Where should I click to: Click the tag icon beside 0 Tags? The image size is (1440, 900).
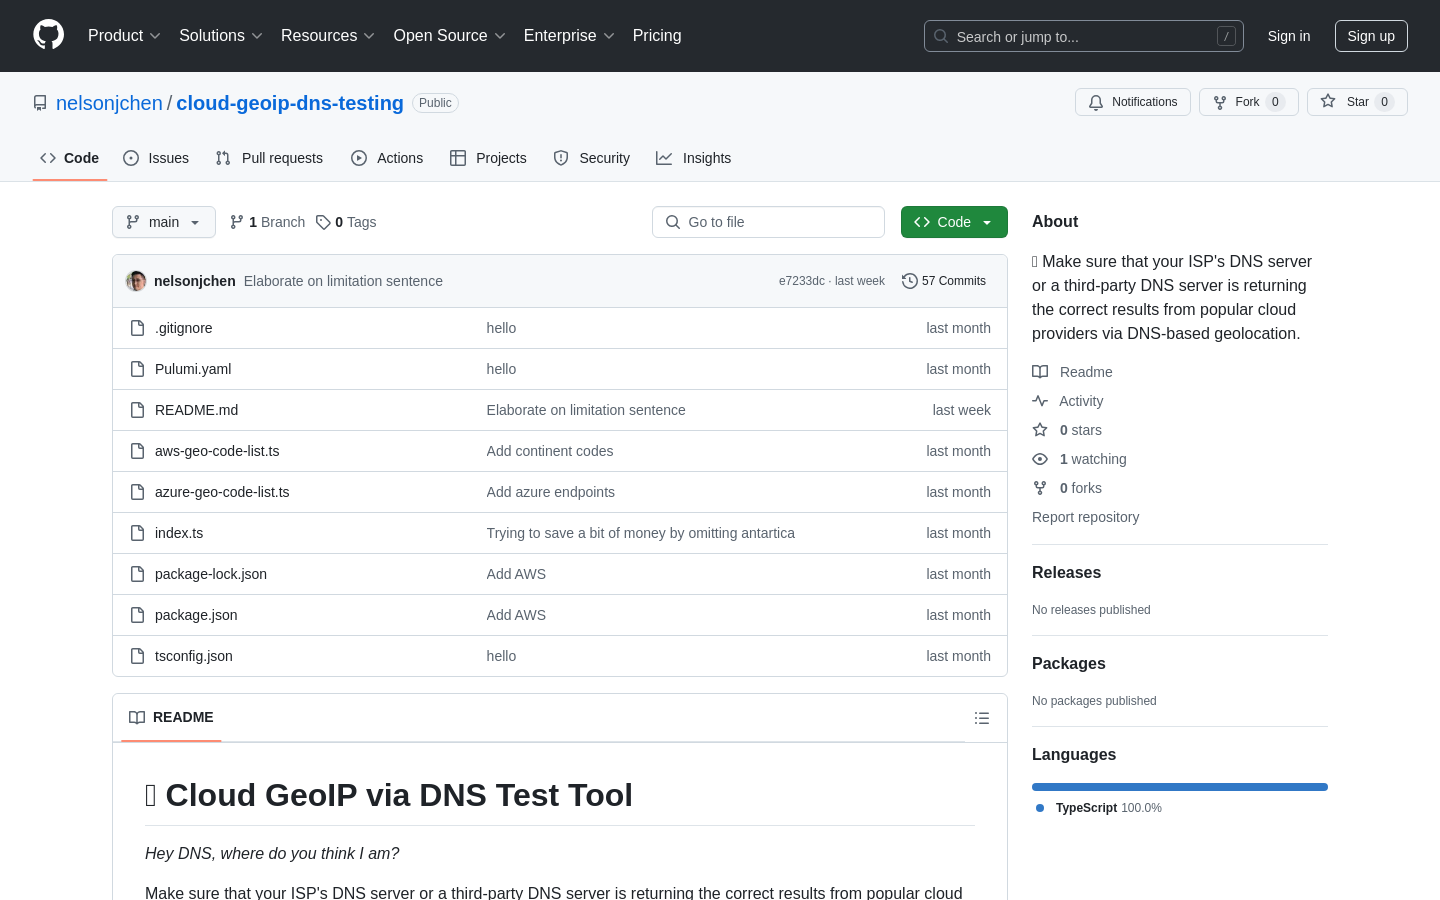[x=323, y=222]
